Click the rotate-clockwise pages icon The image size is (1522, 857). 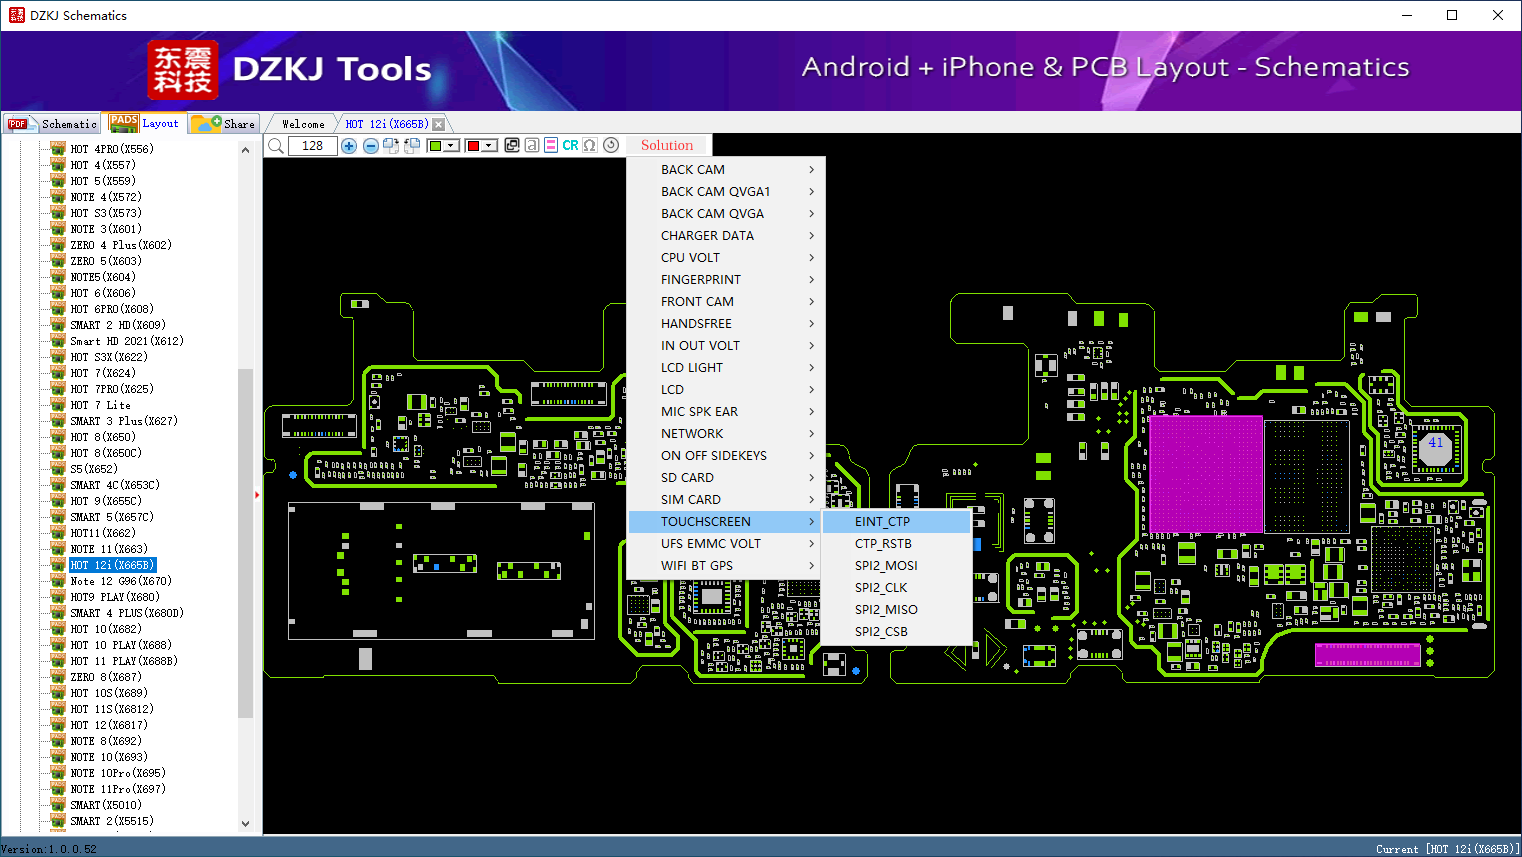(x=391, y=146)
